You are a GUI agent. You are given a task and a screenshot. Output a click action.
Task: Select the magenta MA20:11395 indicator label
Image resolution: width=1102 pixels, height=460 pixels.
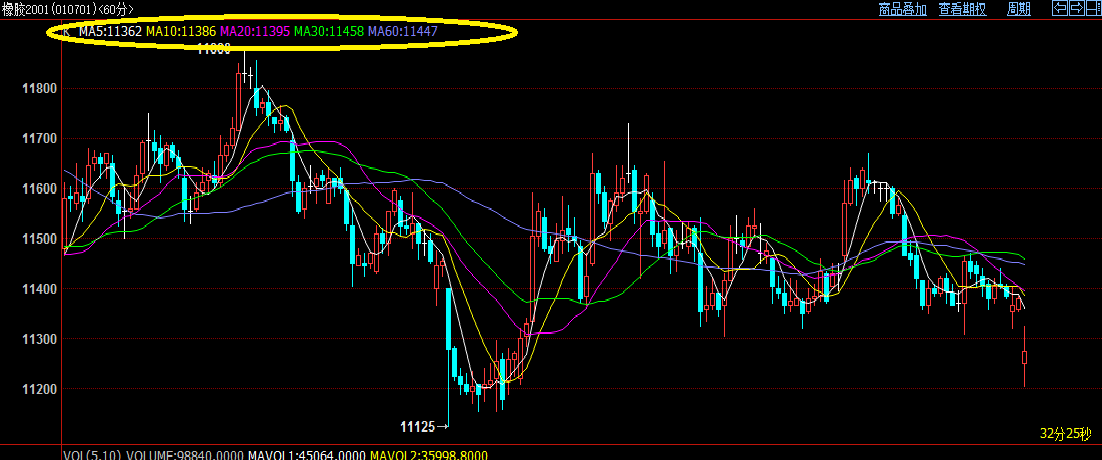[x=255, y=32]
